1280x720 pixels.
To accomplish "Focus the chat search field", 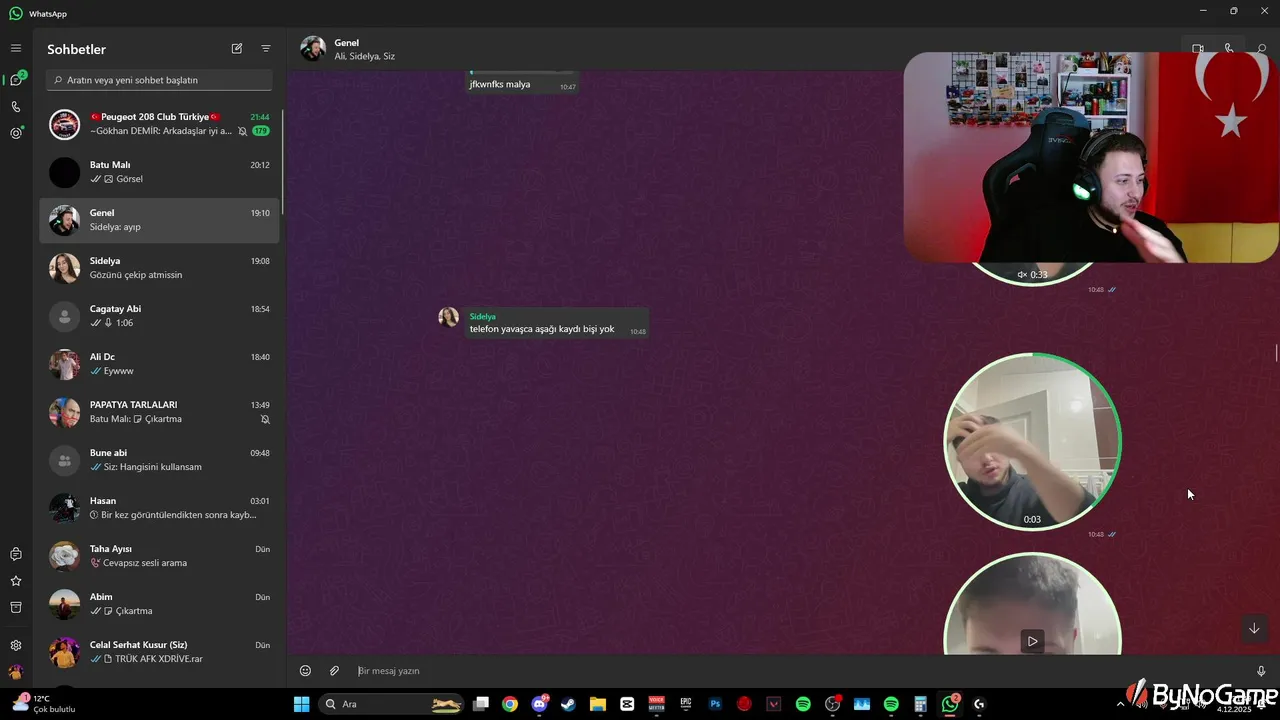I will (x=160, y=80).
